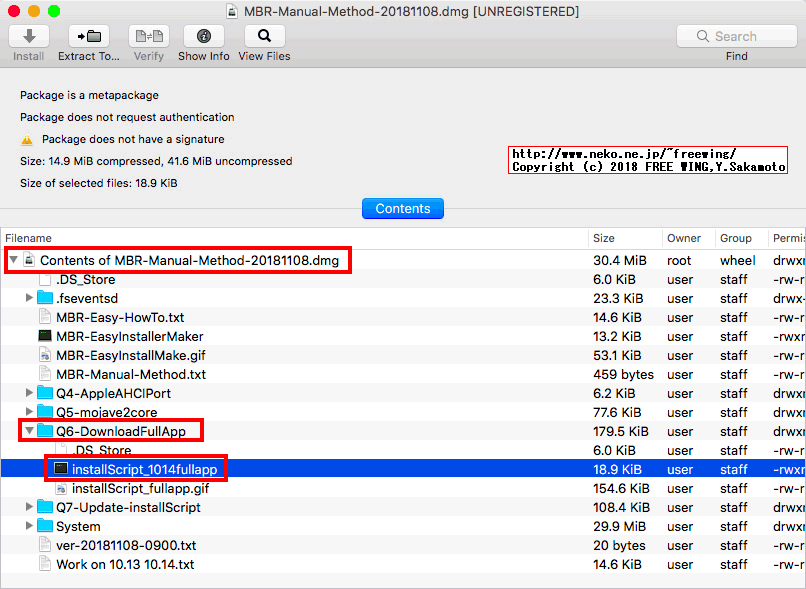Click the Find label under search
Screen dimensions: 806x589
pos(737,57)
